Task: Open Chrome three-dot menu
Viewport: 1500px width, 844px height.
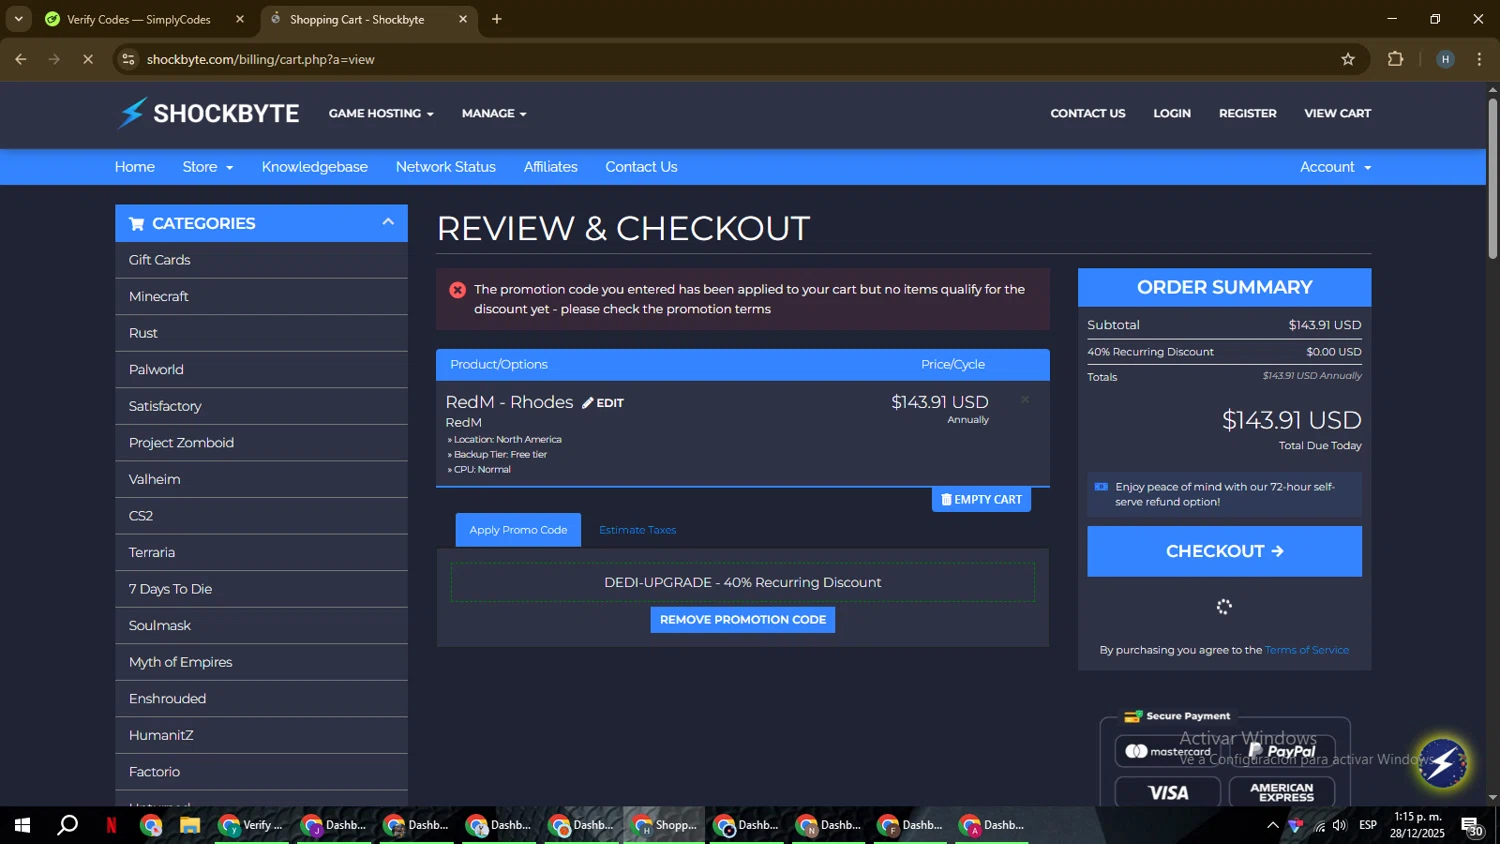Action: (x=1479, y=59)
